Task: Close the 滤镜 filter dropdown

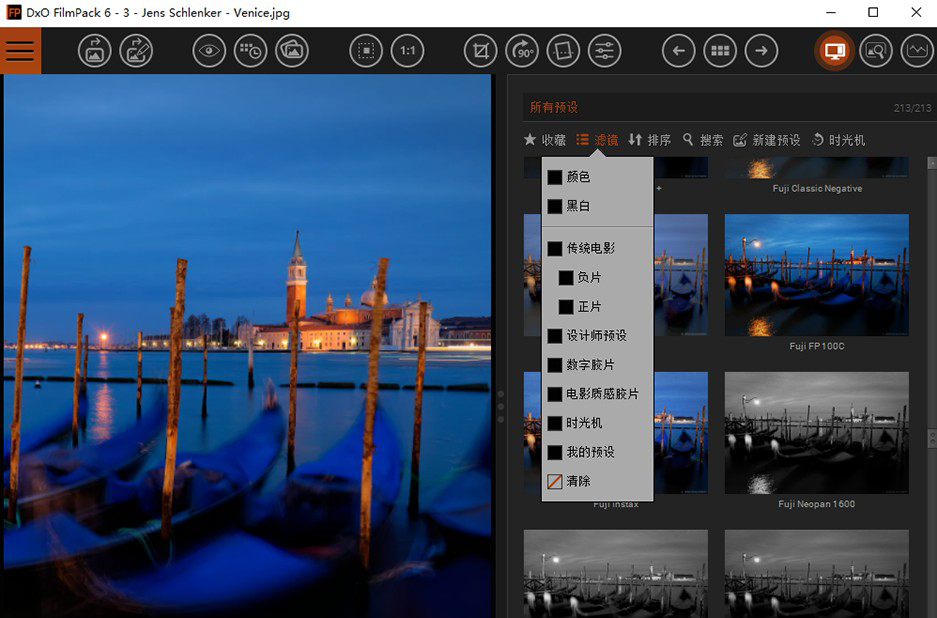Action: [x=597, y=140]
